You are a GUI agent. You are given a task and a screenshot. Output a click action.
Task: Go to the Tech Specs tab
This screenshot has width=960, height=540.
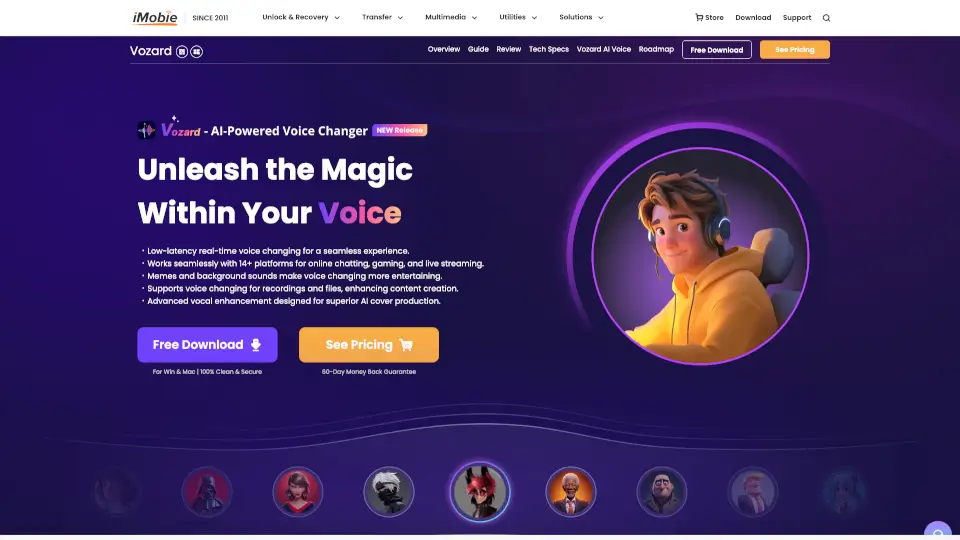tap(549, 49)
